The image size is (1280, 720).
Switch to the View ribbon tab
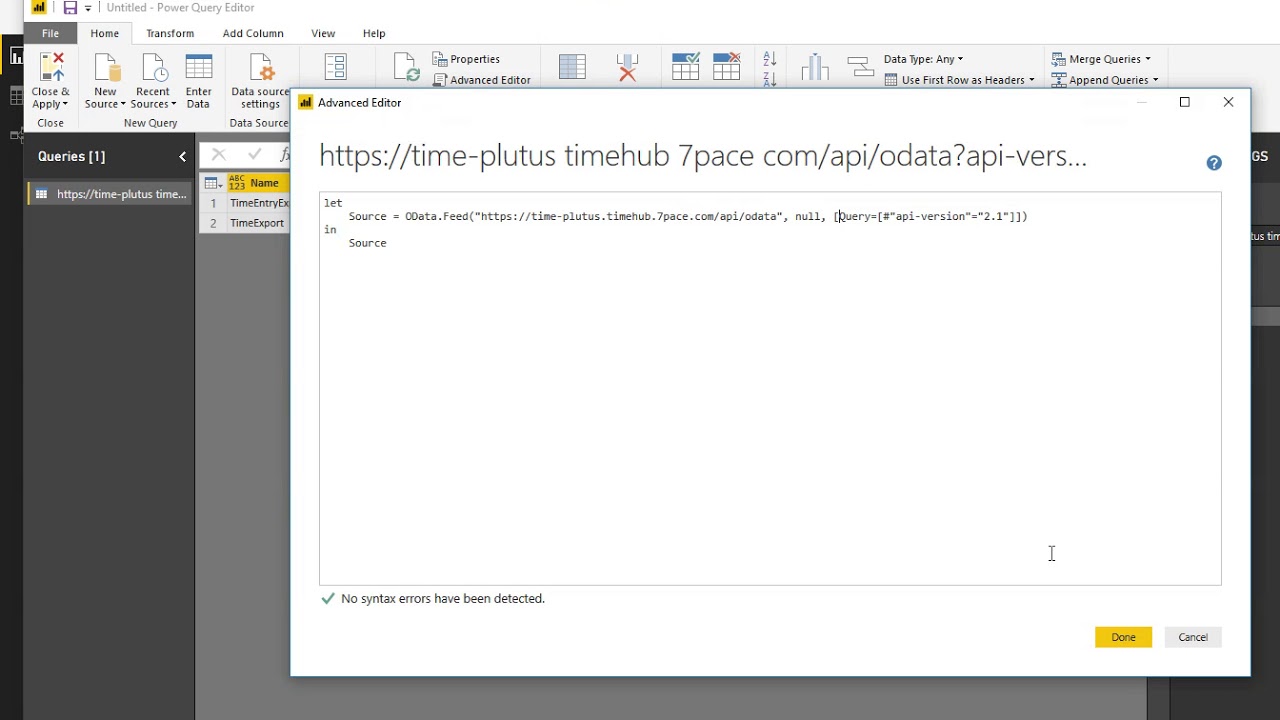pyautogui.click(x=323, y=33)
